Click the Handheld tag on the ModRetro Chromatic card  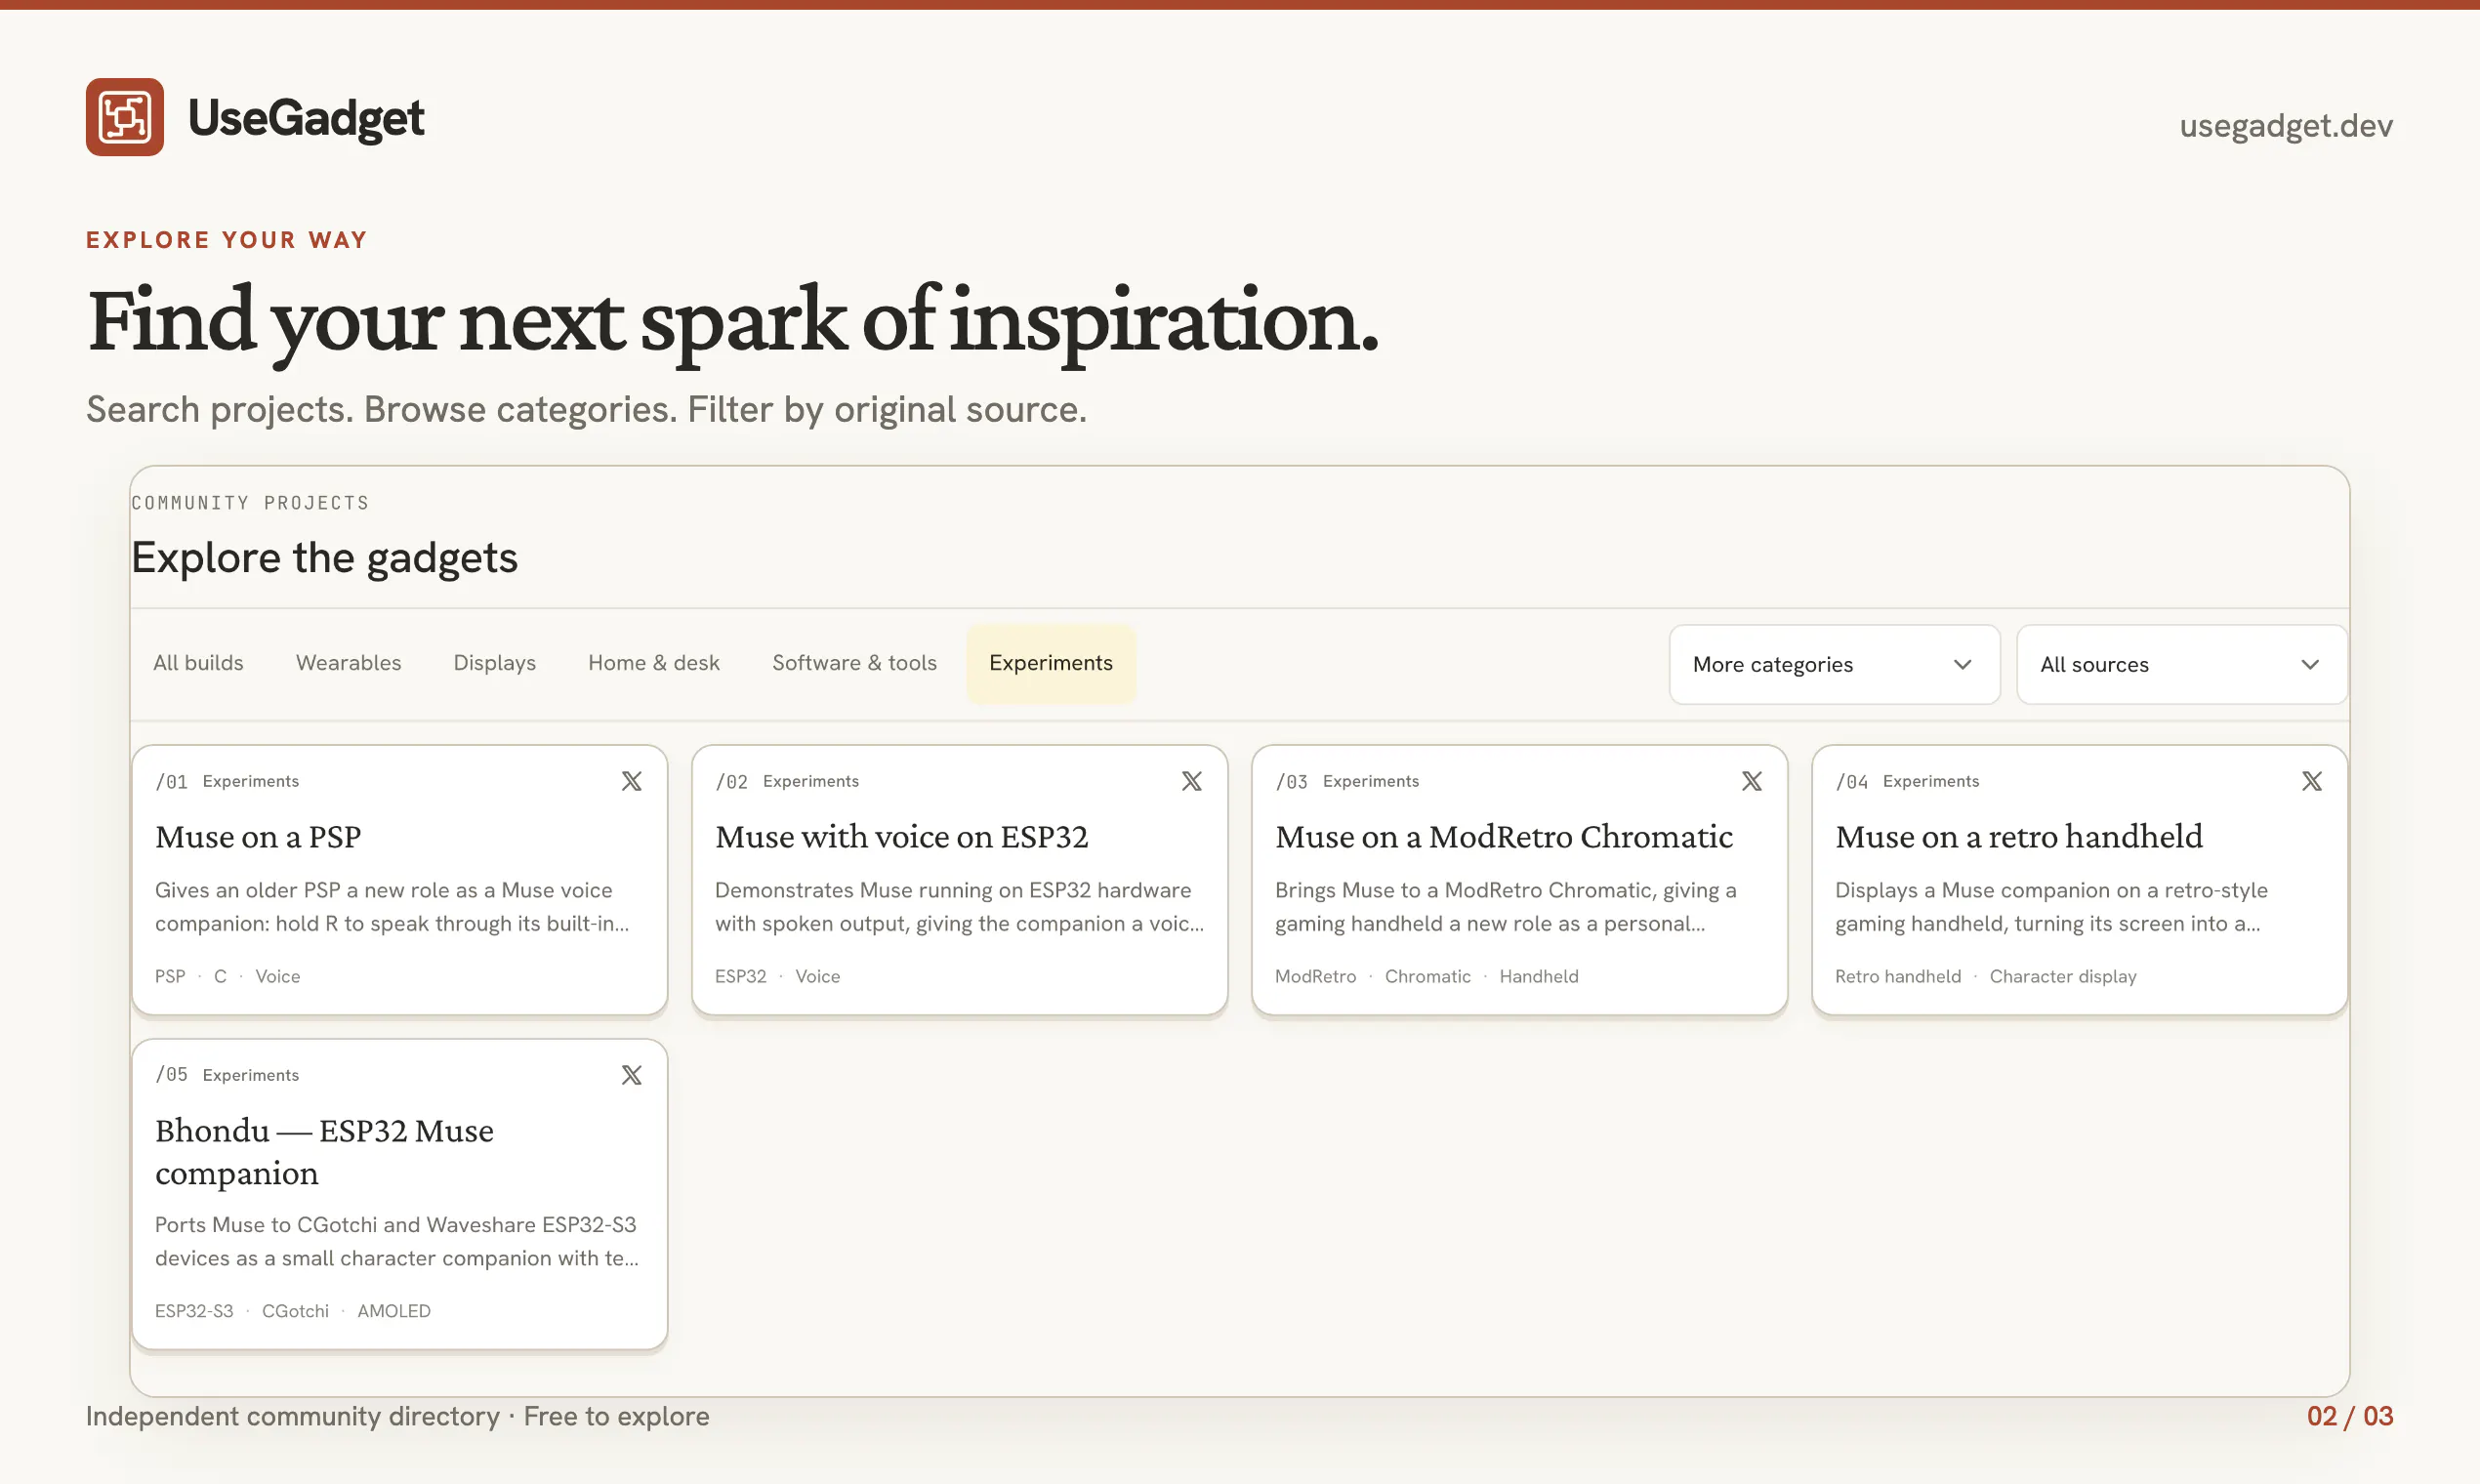pos(1538,976)
